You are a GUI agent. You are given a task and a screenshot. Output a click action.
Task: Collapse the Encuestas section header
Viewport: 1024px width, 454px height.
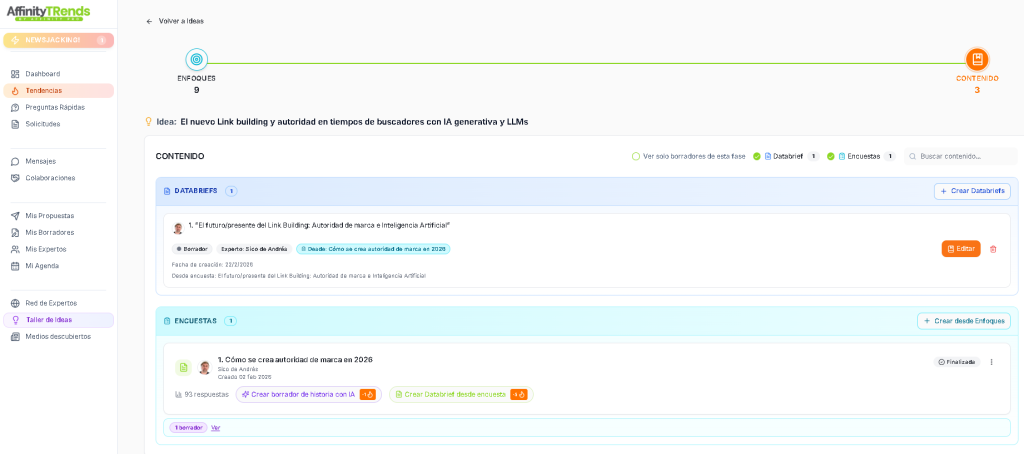[195, 321]
